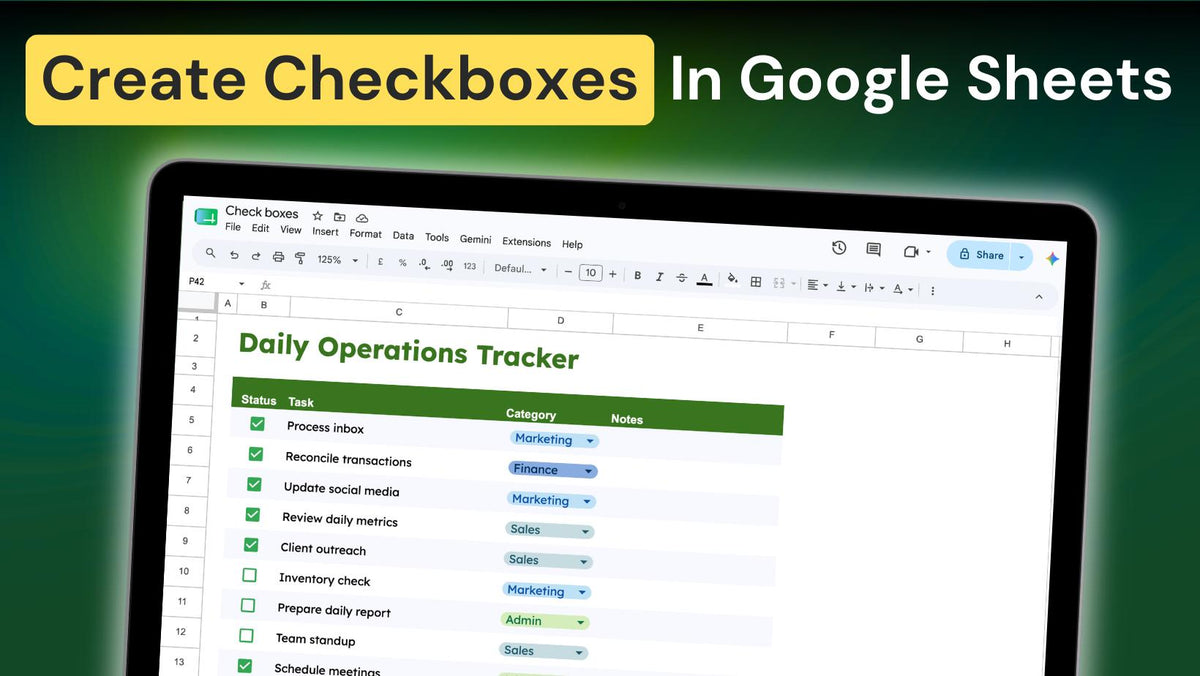
Task: Increase font size with plus button
Action: 613,274
